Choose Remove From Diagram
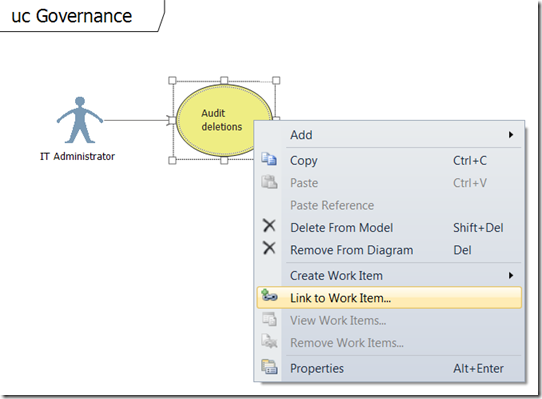 (389, 250)
